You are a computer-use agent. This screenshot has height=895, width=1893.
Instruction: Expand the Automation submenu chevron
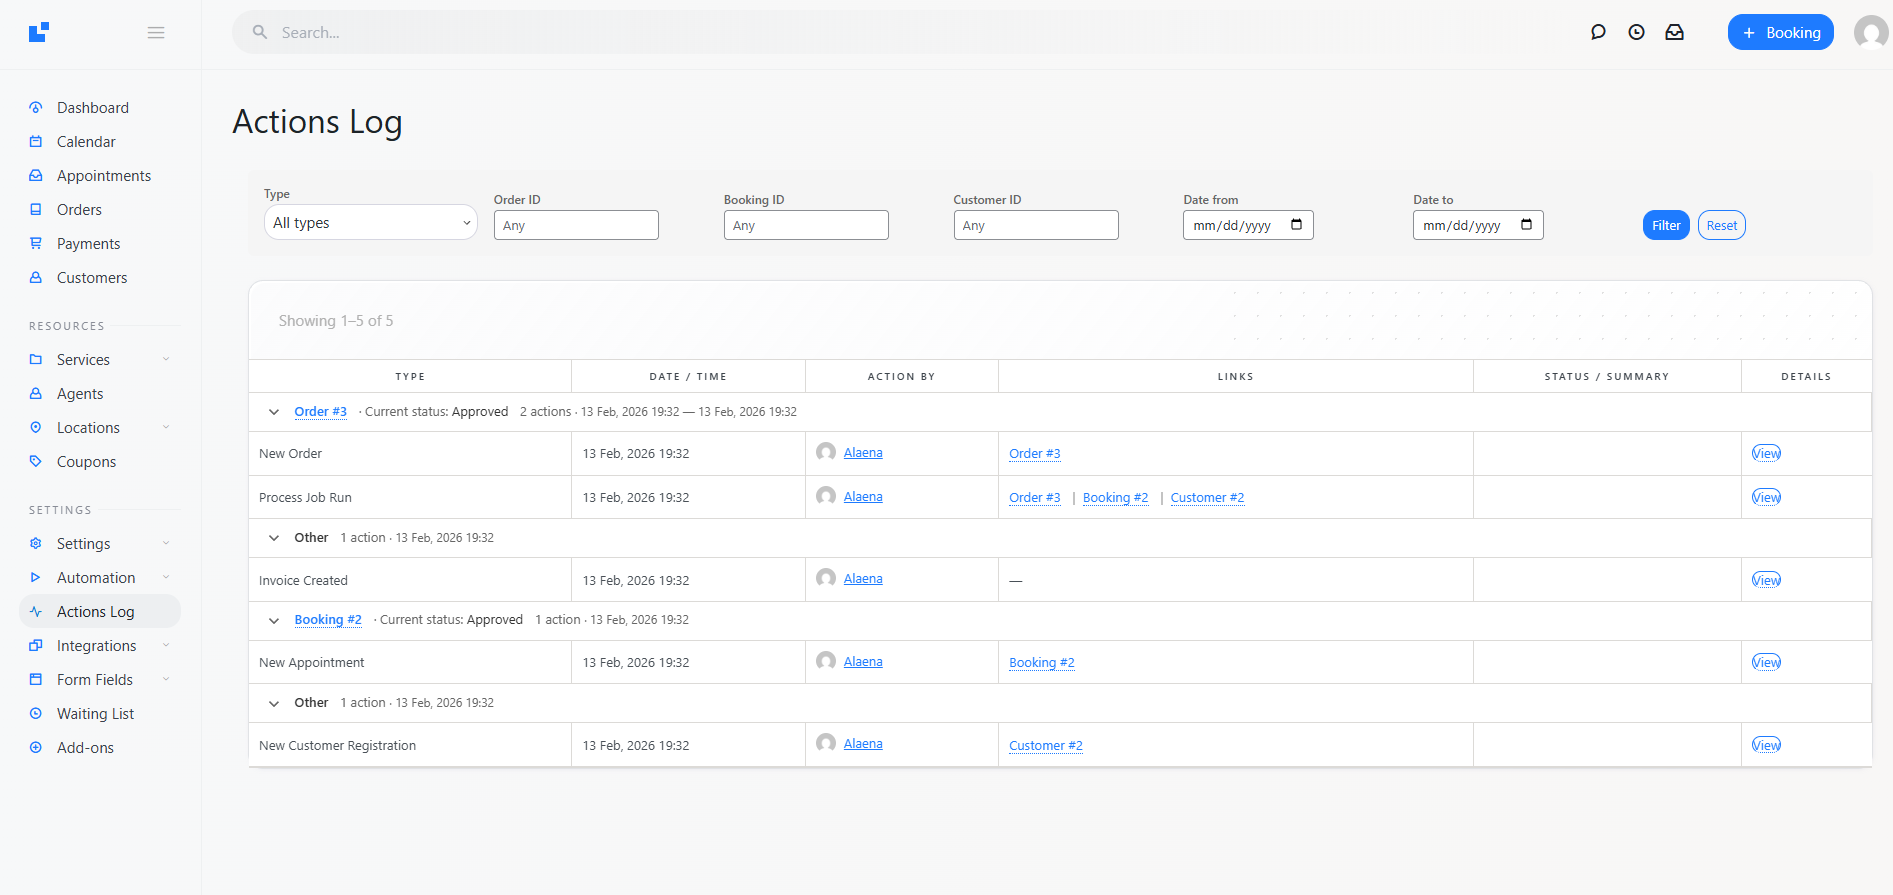(166, 578)
